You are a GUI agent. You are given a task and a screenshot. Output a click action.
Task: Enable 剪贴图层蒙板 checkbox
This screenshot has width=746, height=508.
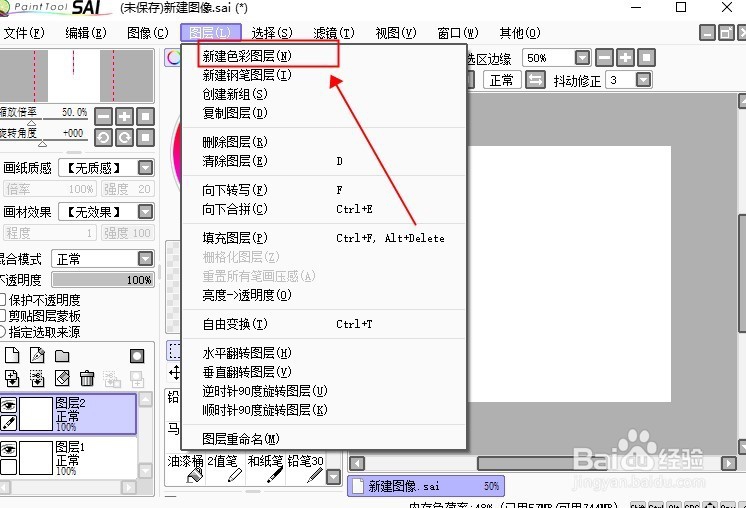pos(2,316)
